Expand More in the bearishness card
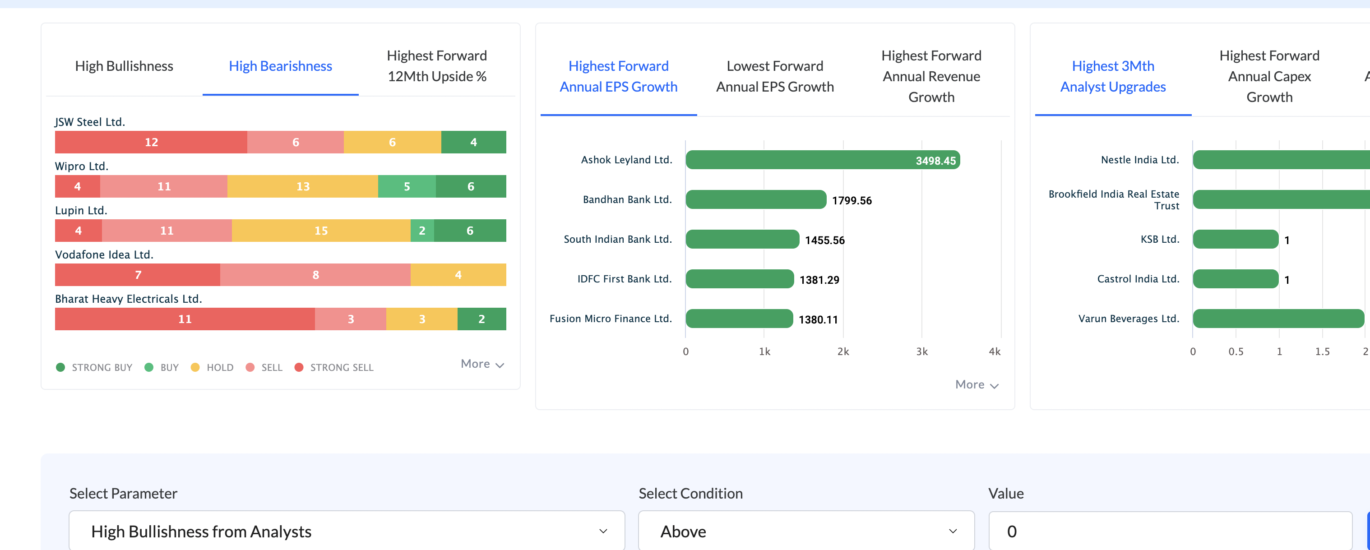The width and height of the screenshot is (1370, 550). pos(482,364)
